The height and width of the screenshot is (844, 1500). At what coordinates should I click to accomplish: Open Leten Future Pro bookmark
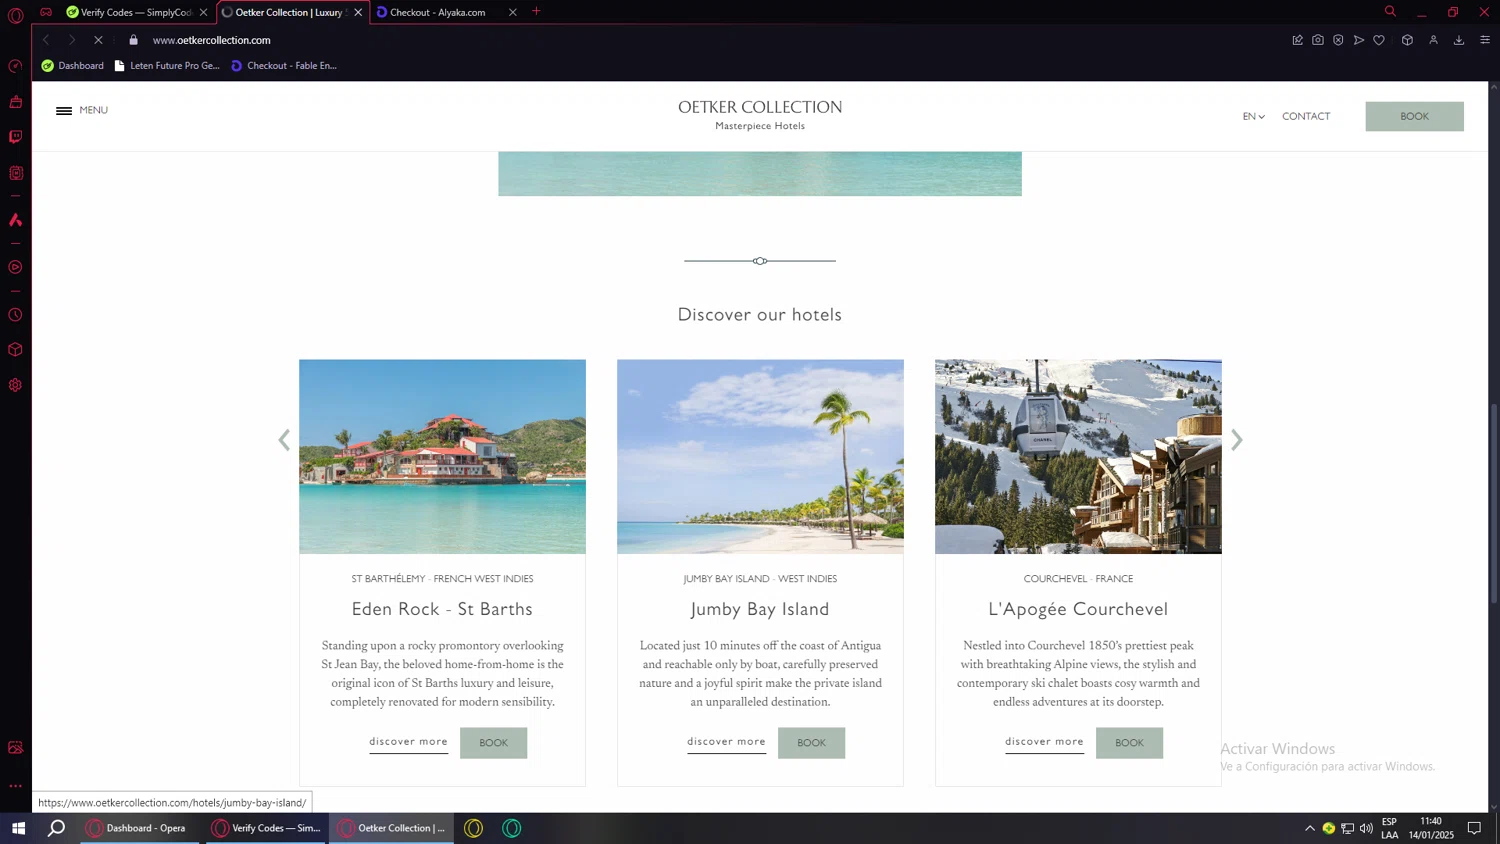click(x=166, y=66)
